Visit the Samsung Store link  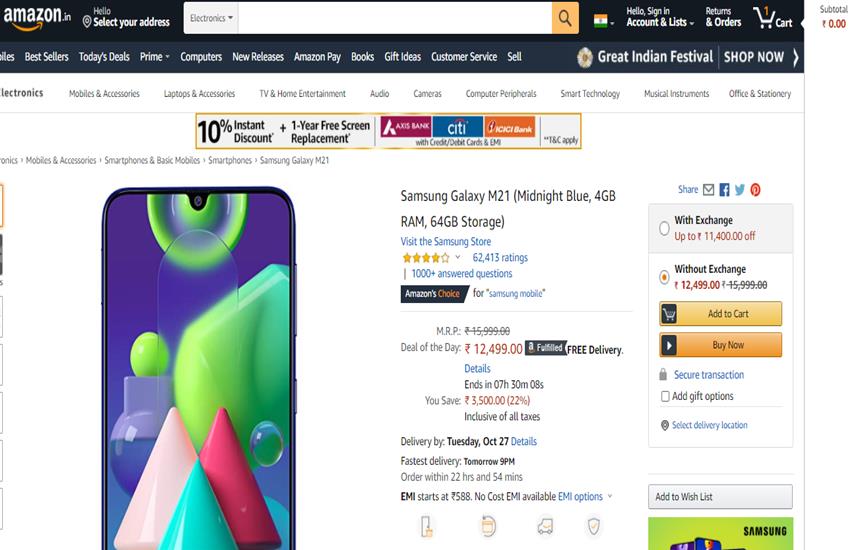(x=446, y=241)
